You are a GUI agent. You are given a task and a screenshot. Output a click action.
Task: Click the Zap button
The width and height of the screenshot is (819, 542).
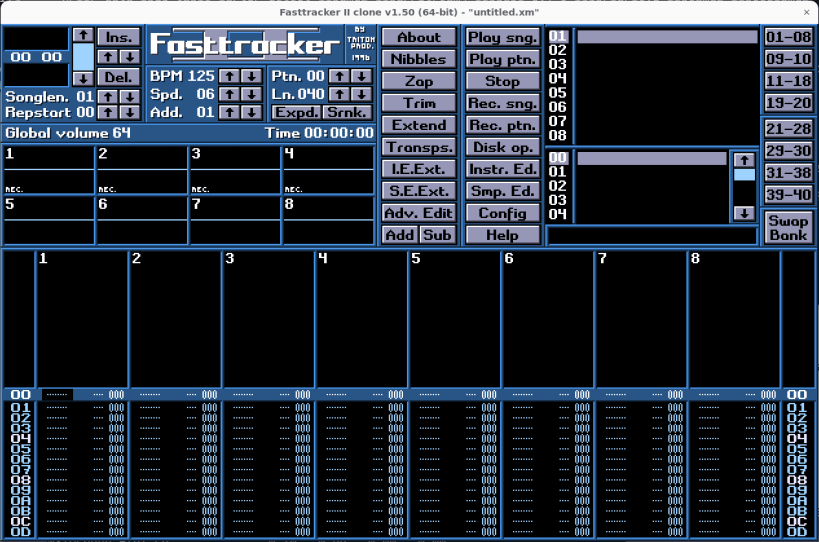click(419, 81)
